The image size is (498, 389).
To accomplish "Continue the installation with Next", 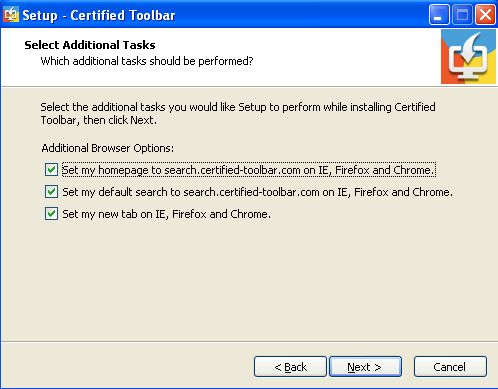I will tap(365, 367).
